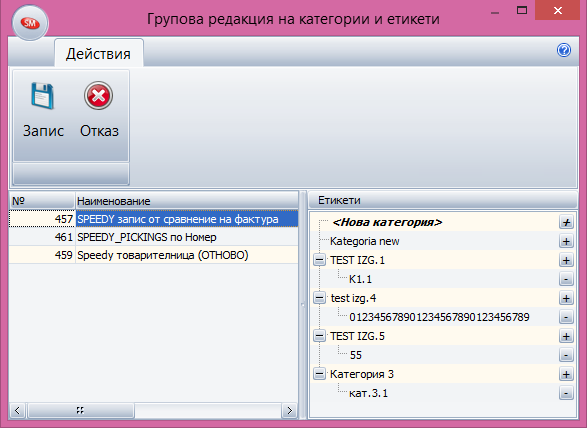Click plus button beside TEST IZG.5
This screenshot has width=587, height=428.
(566, 336)
